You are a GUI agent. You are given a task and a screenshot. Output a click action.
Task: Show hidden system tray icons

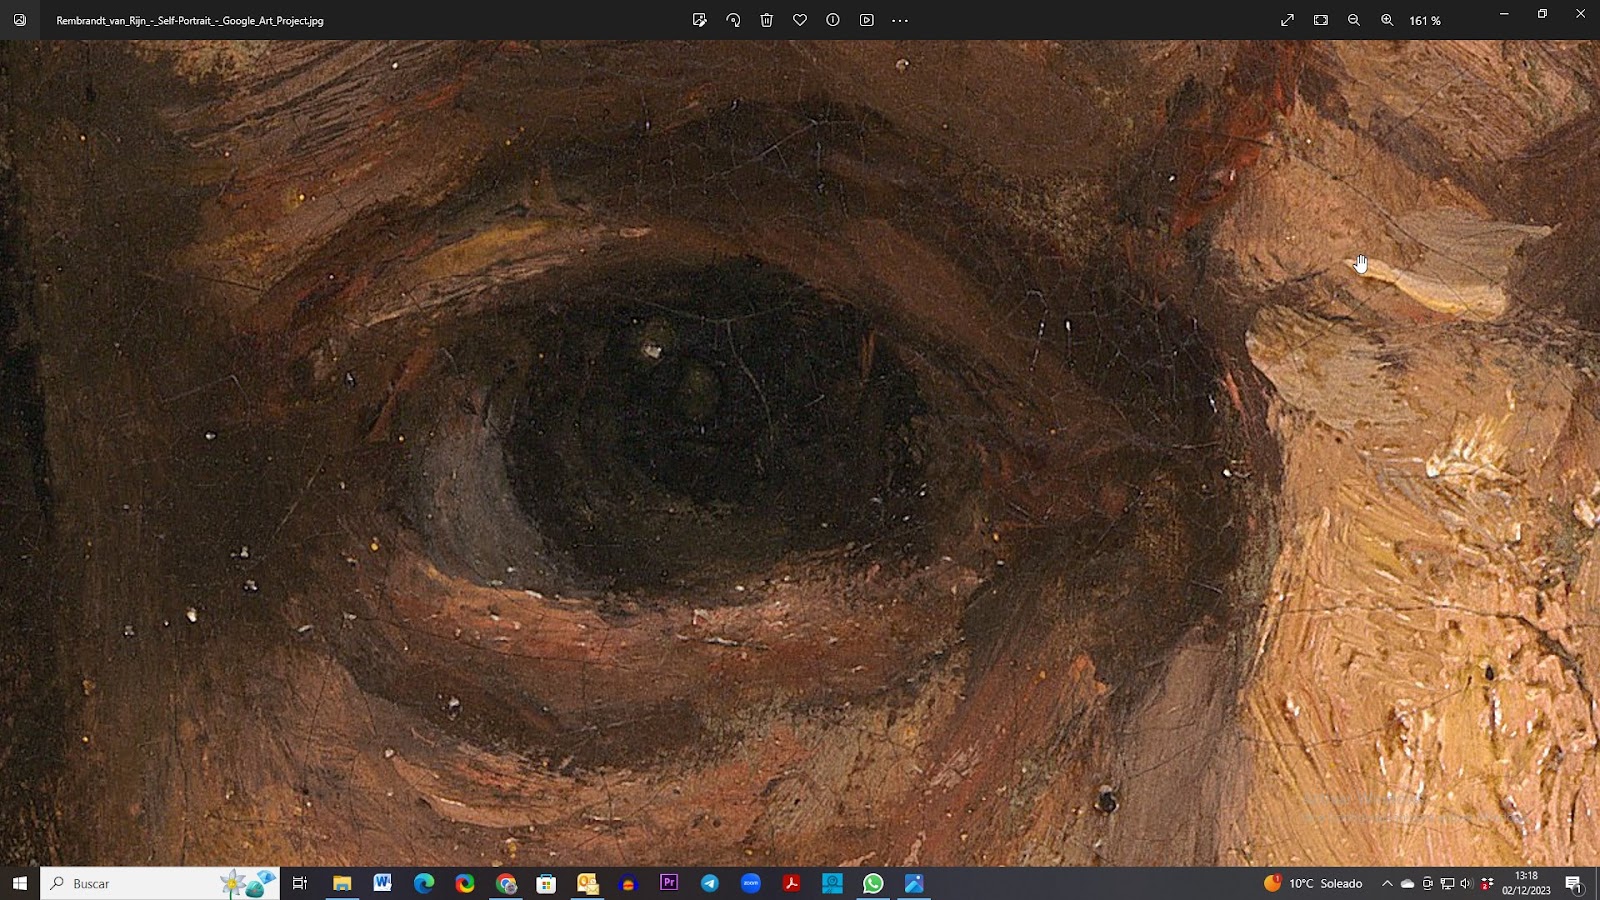click(x=1387, y=883)
